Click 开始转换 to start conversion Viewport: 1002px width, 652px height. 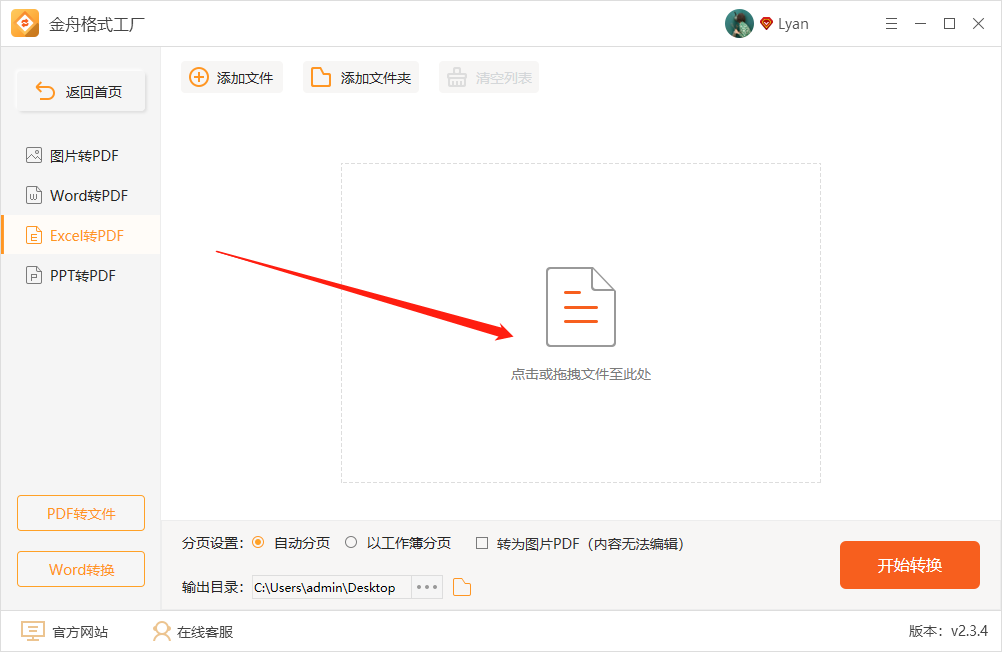(909, 565)
